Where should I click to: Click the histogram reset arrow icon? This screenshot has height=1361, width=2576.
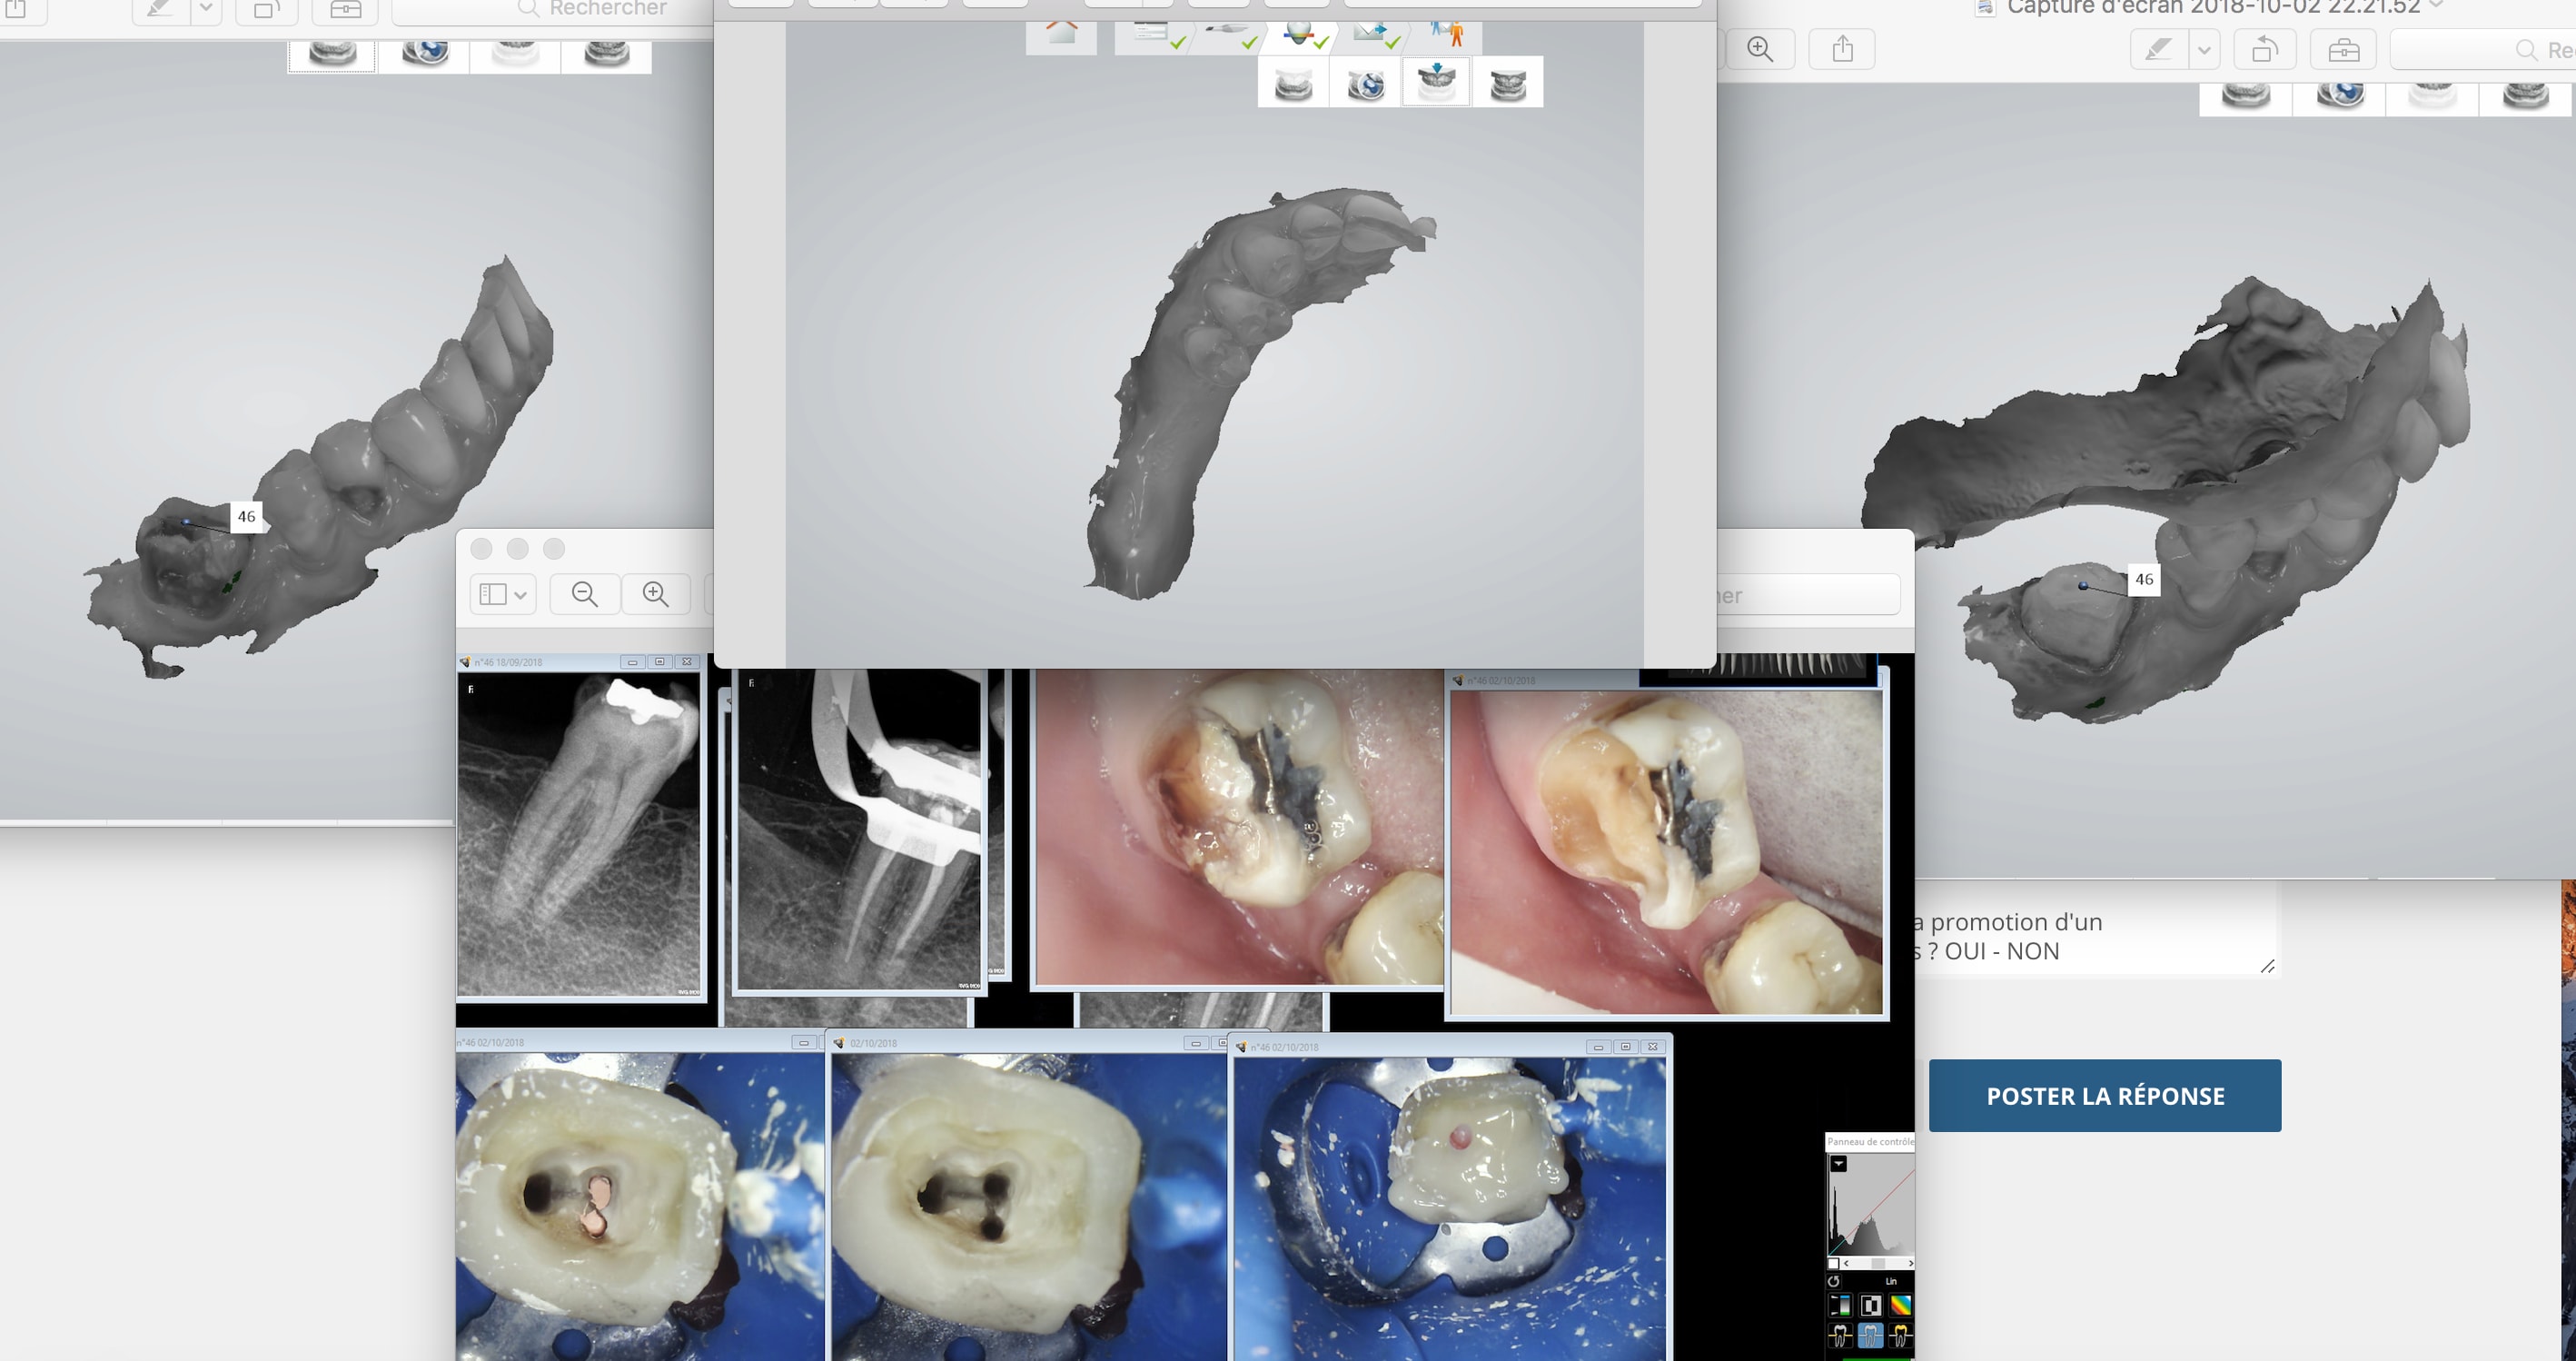tap(1834, 1281)
